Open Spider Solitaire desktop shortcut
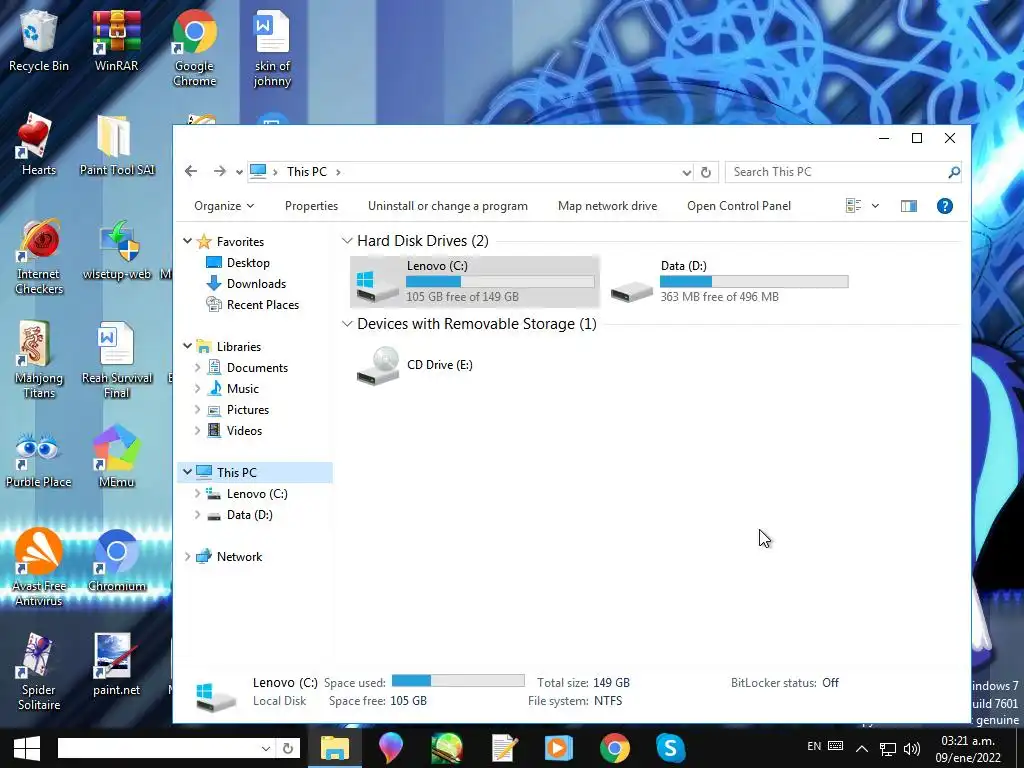 click(39, 672)
